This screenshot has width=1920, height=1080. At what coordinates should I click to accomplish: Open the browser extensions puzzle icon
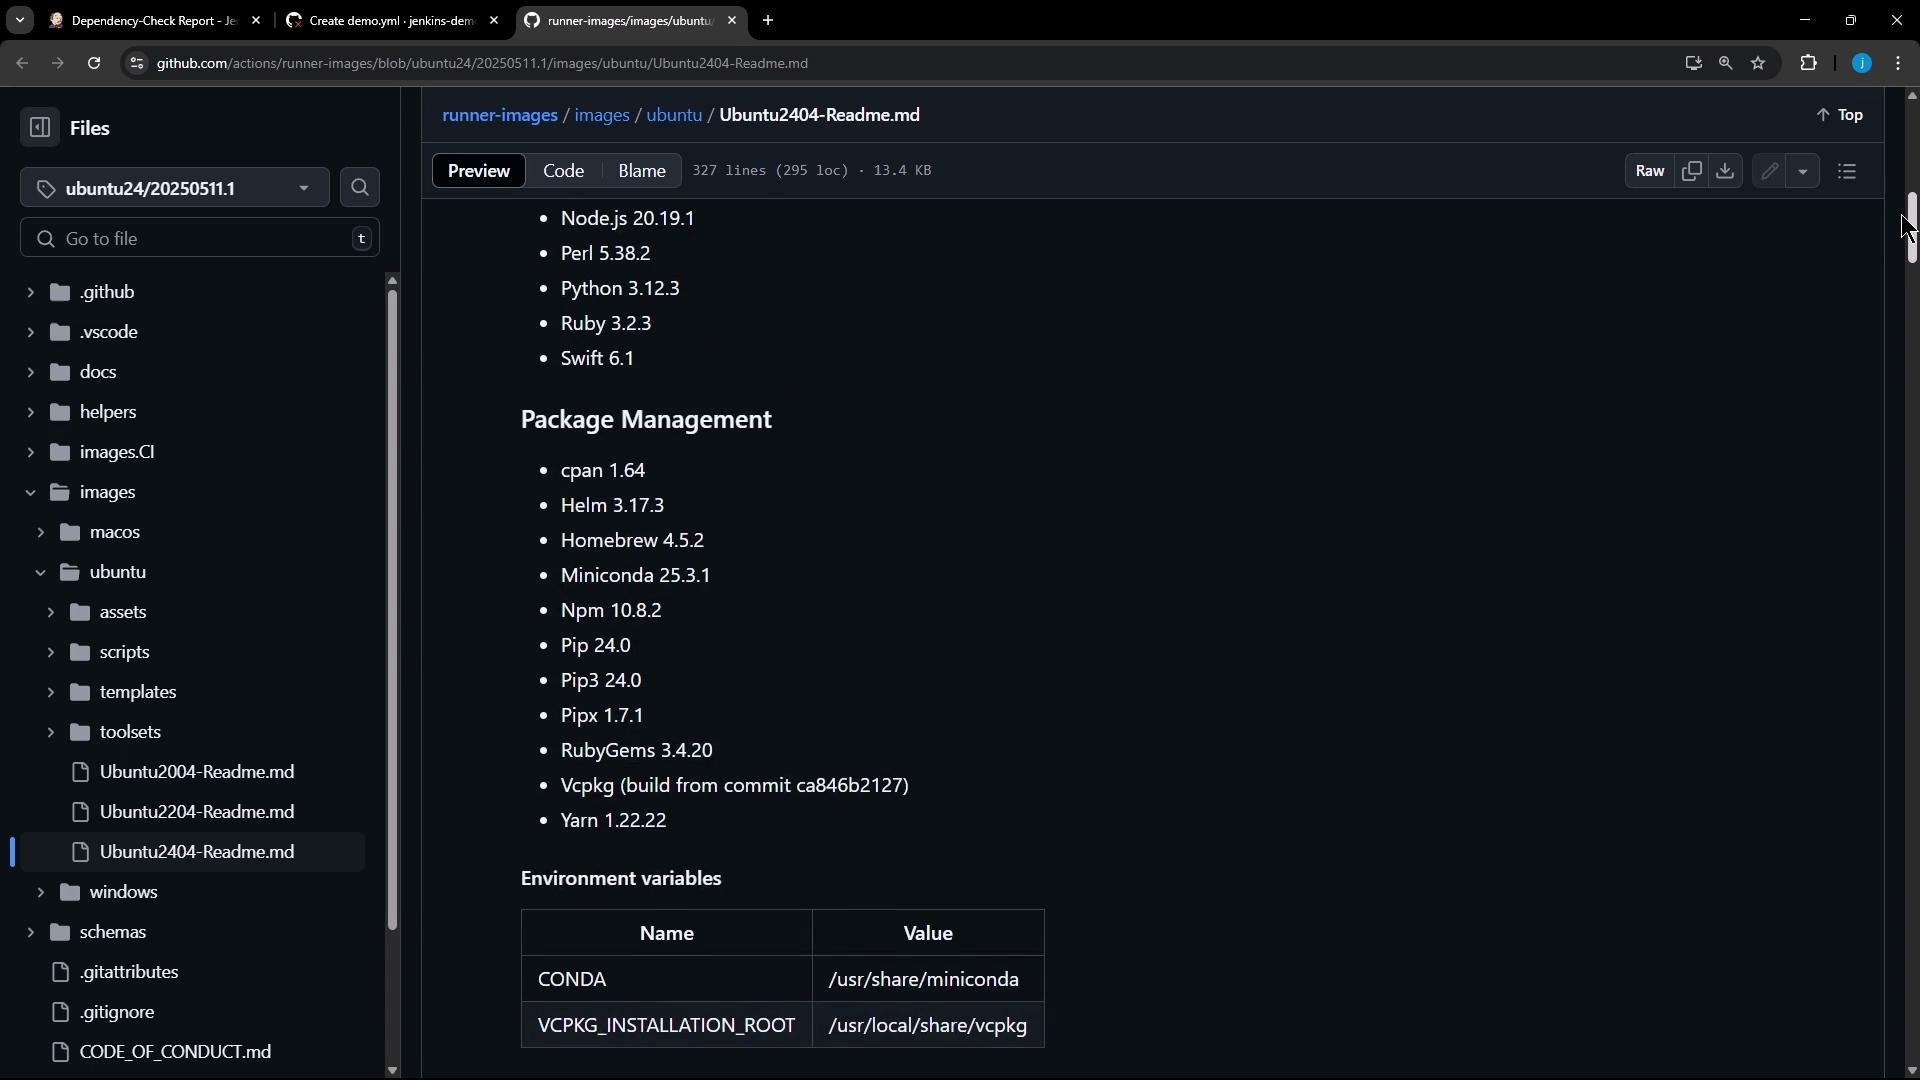pyautogui.click(x=1808, y=63)
